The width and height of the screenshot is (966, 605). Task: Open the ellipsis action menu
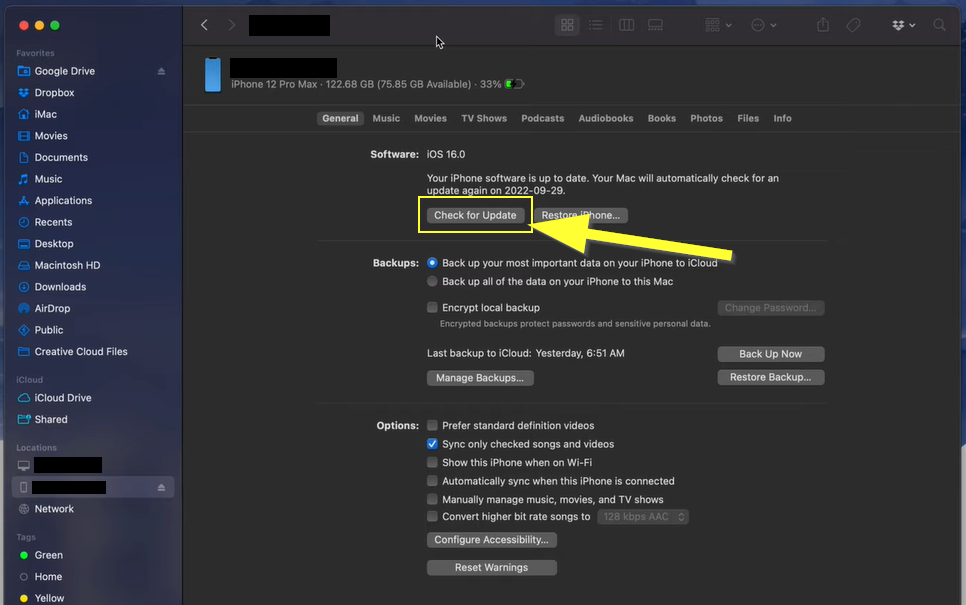(764, 25)
